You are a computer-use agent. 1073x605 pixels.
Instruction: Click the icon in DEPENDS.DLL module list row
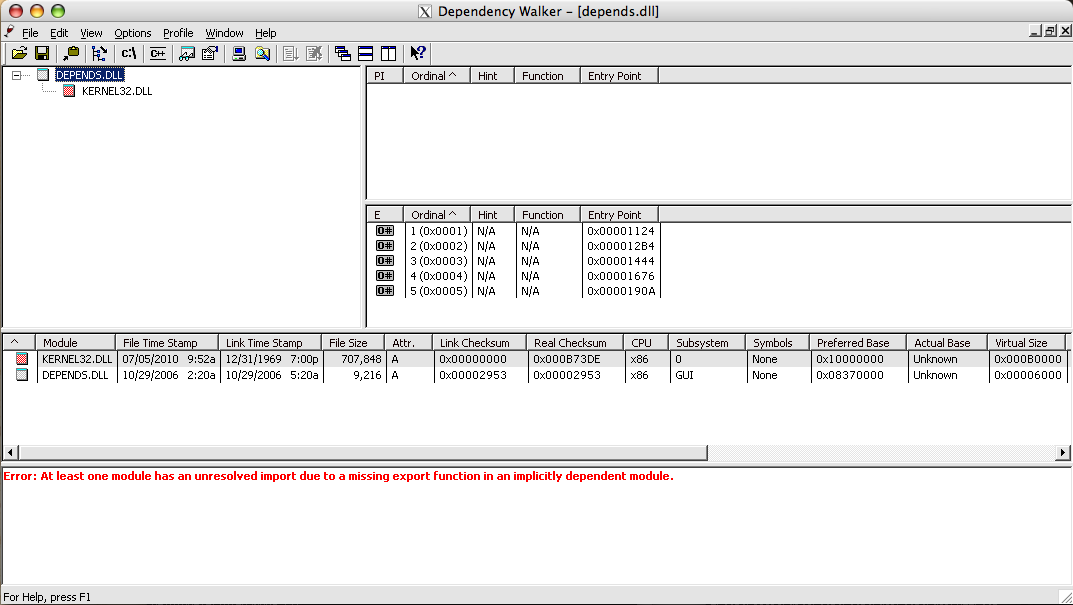[22, 375]
